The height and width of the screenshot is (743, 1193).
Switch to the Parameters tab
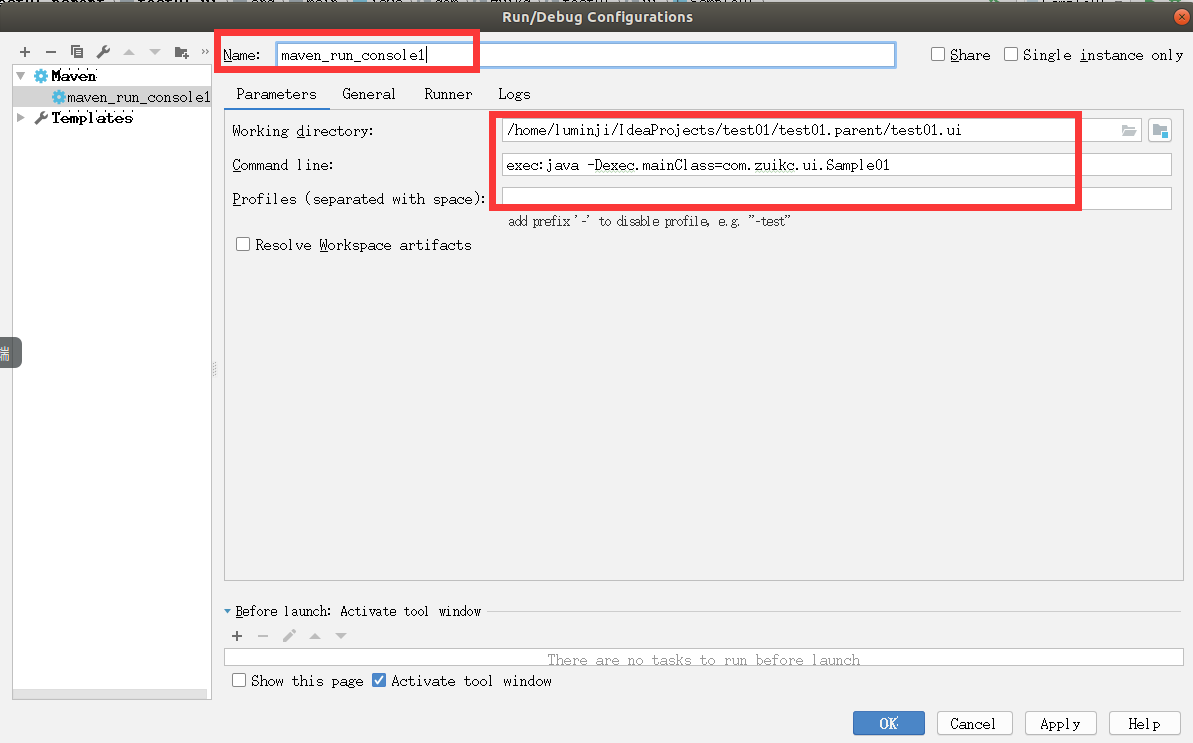point(276,94)
